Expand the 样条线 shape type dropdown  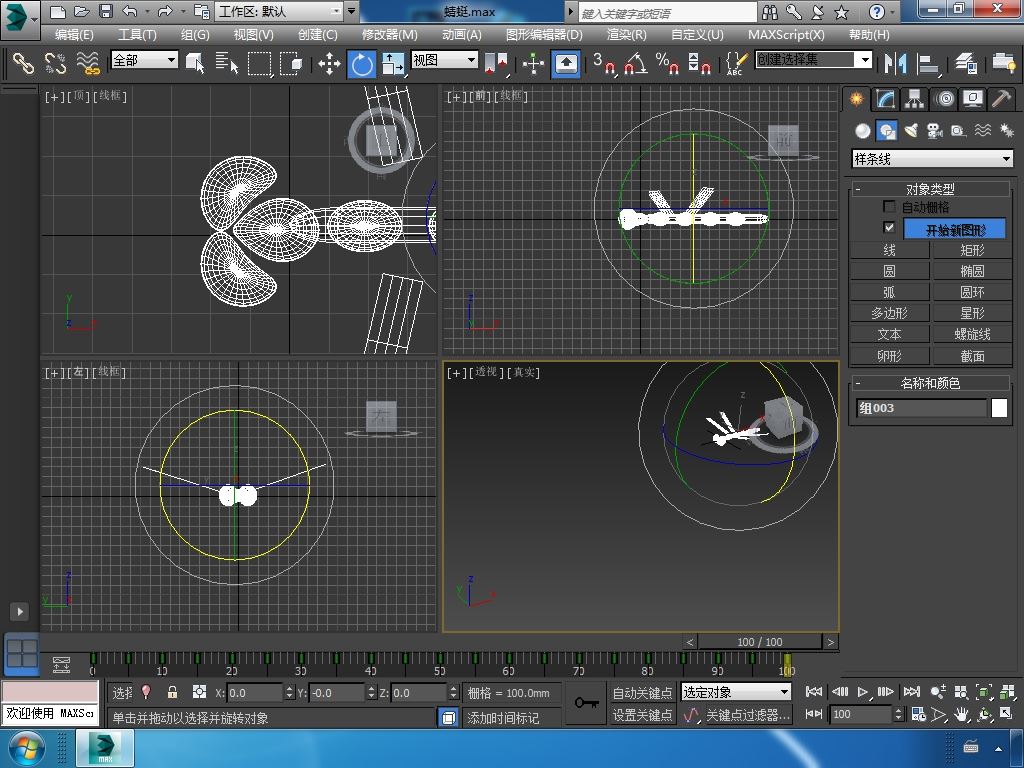coord(1006,159)
